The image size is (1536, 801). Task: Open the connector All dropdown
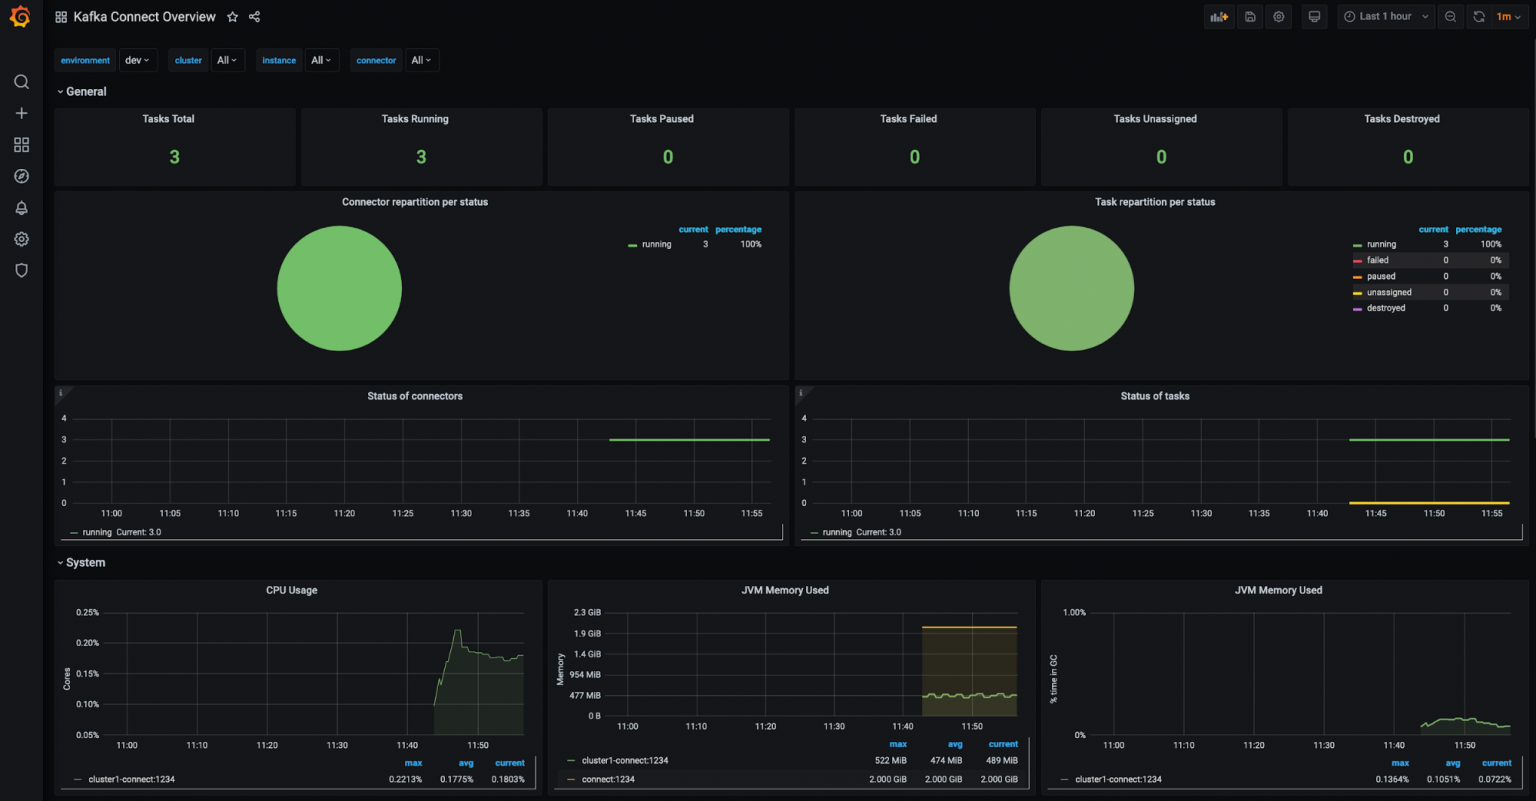tap(422, 60)
